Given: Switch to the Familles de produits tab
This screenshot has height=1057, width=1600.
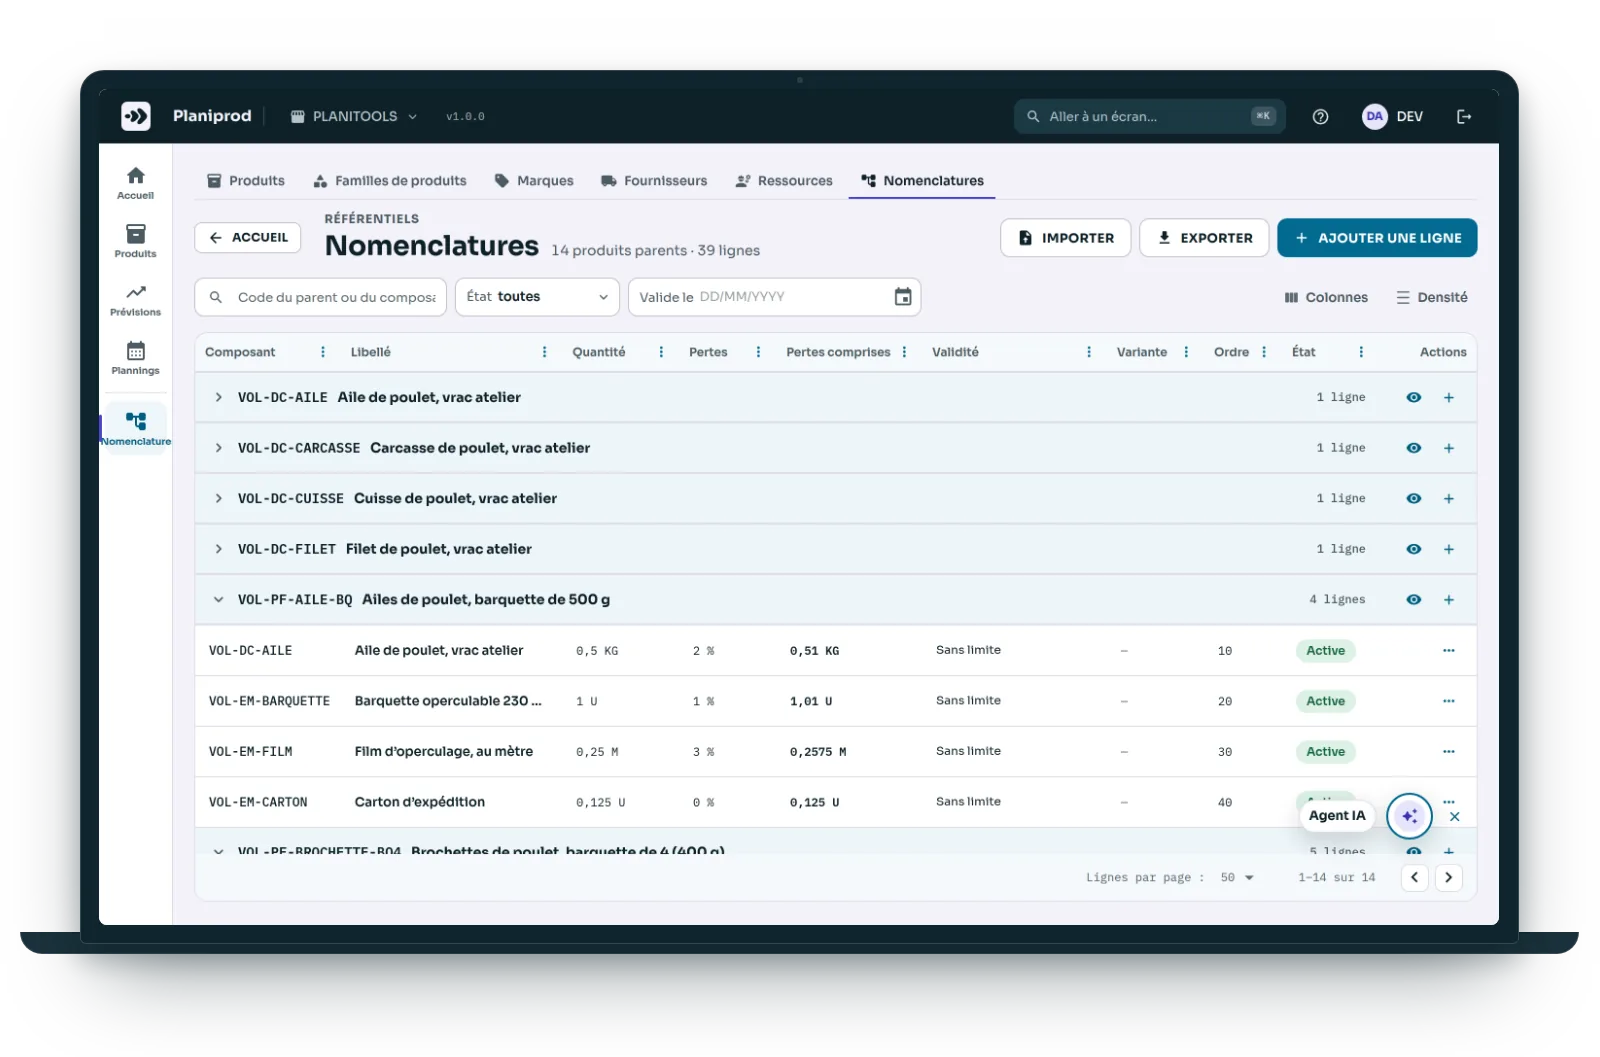Looking at the screenshot, I should tap(390, 181).
